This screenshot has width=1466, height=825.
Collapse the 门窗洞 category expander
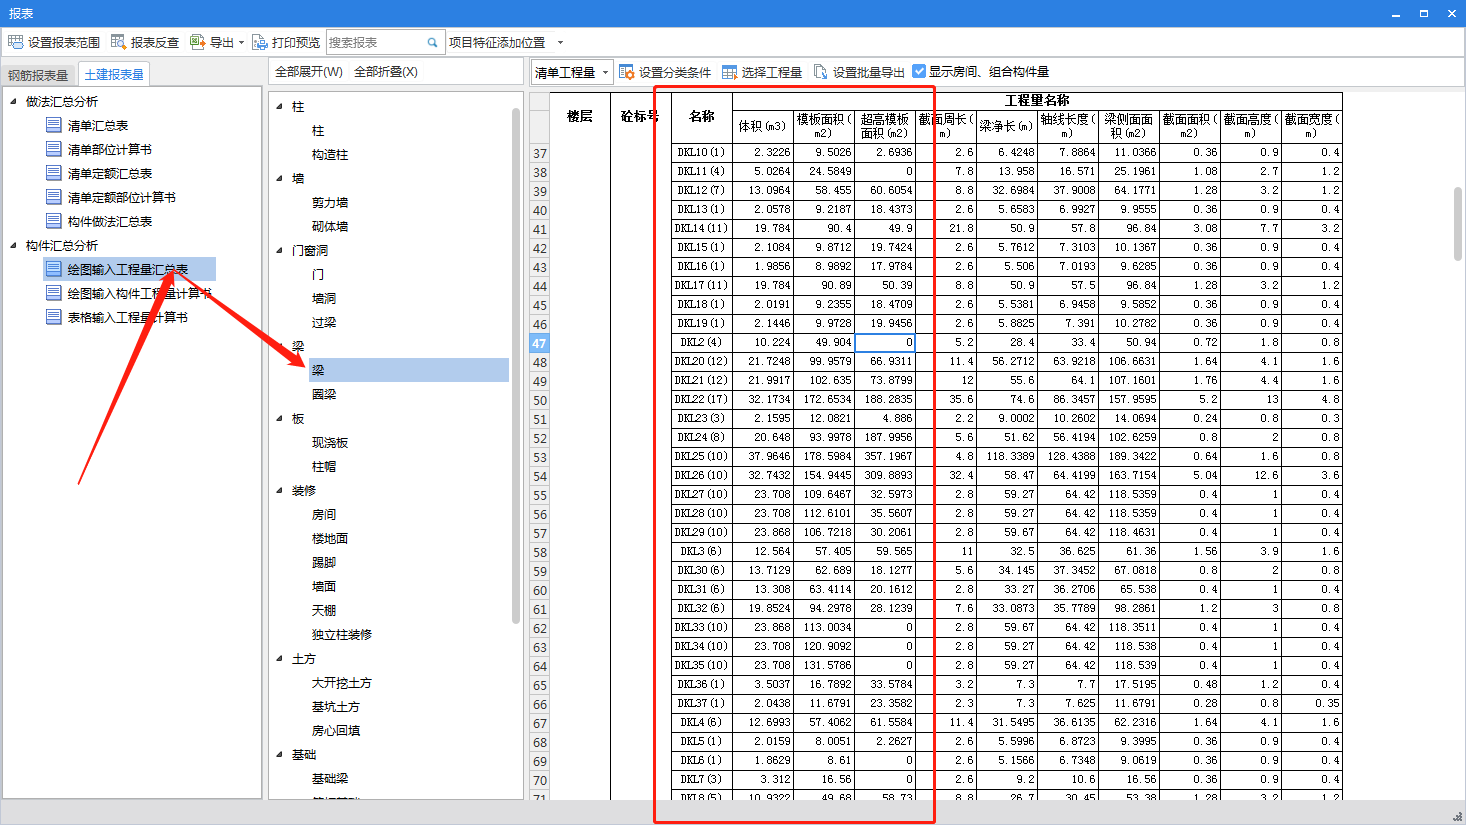pos(280,250)
